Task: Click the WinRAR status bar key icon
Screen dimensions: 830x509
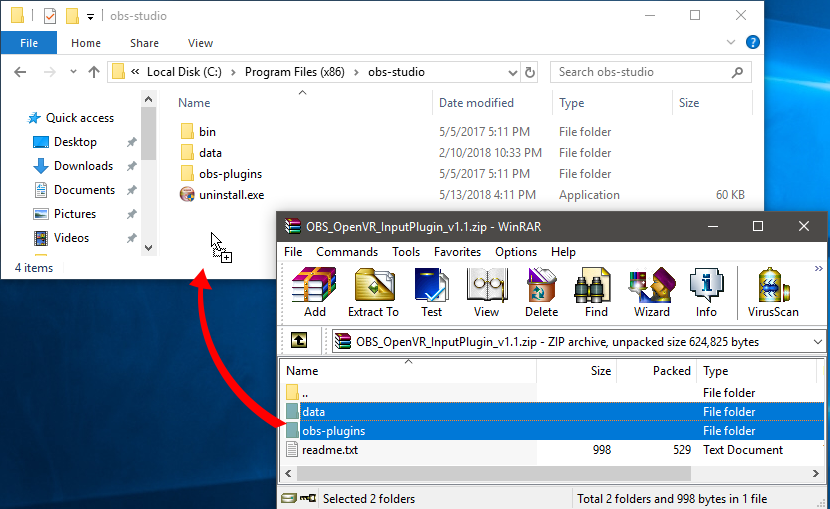Action: click(x=308, y=498)
